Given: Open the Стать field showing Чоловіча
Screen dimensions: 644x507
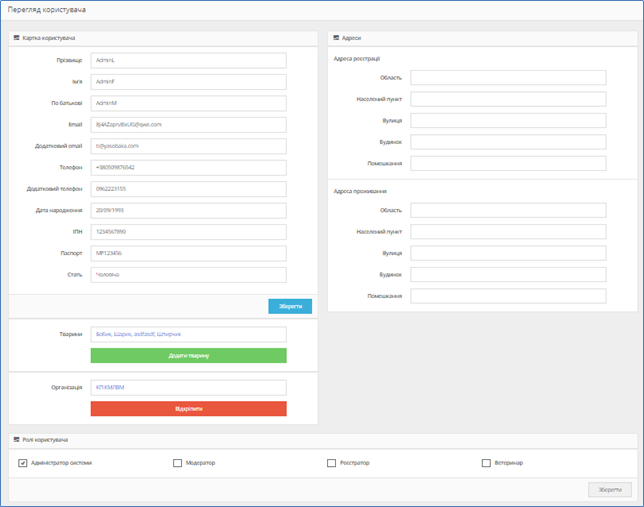Looking at the screenshot, I should (188, 275).
